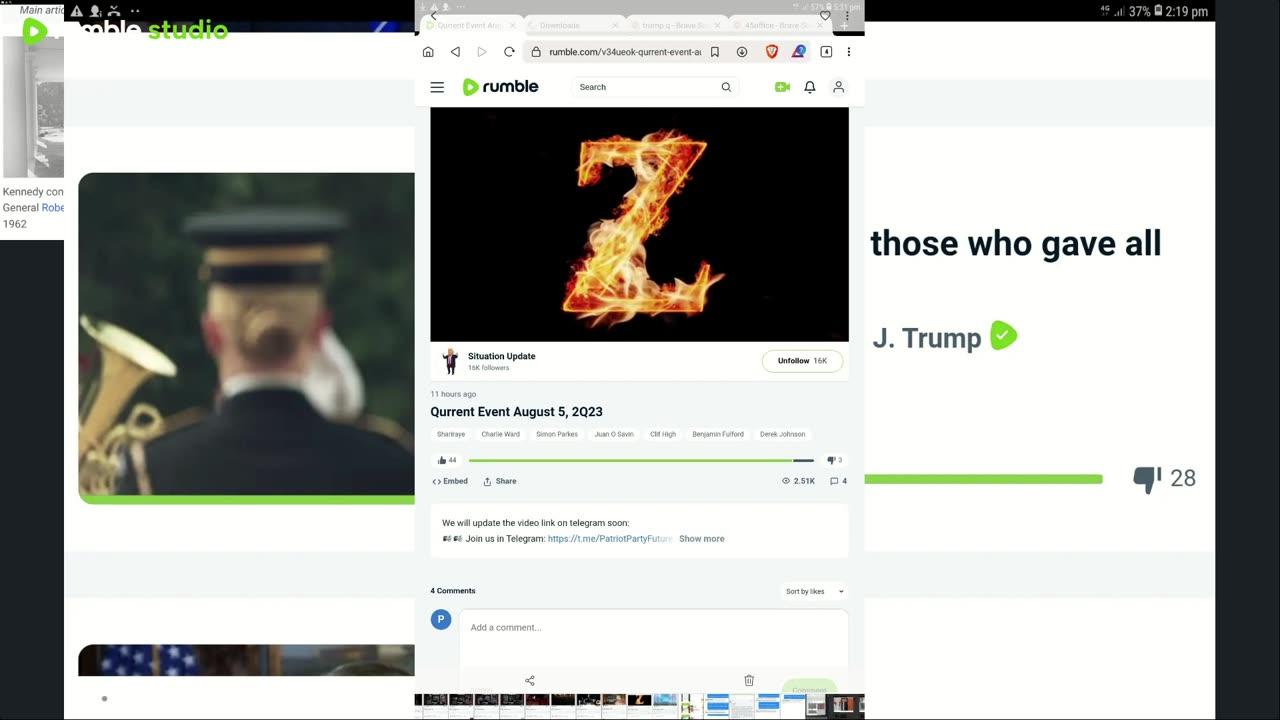This screenshot has height=720, width=1280.
Task: Click the 2.51K views count
Action: pos(798,481)
